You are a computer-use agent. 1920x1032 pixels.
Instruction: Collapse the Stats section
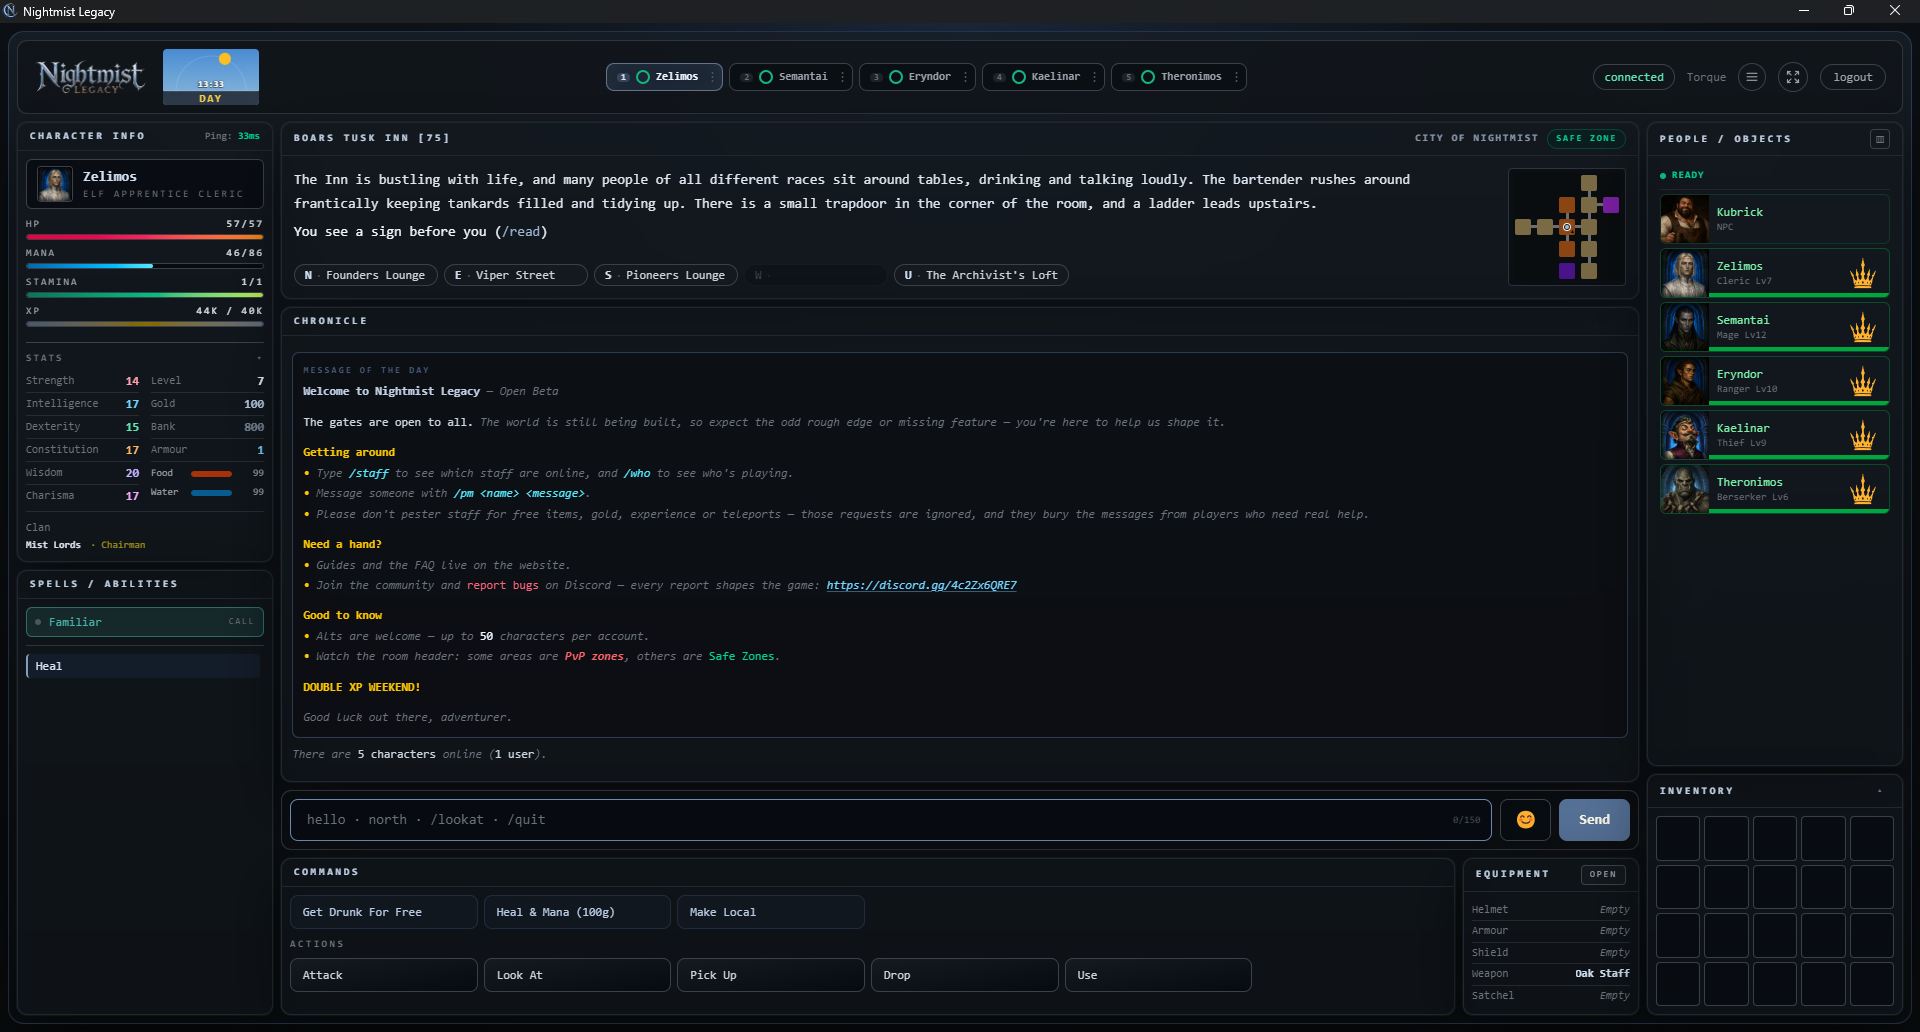click(x=259, y=358)
